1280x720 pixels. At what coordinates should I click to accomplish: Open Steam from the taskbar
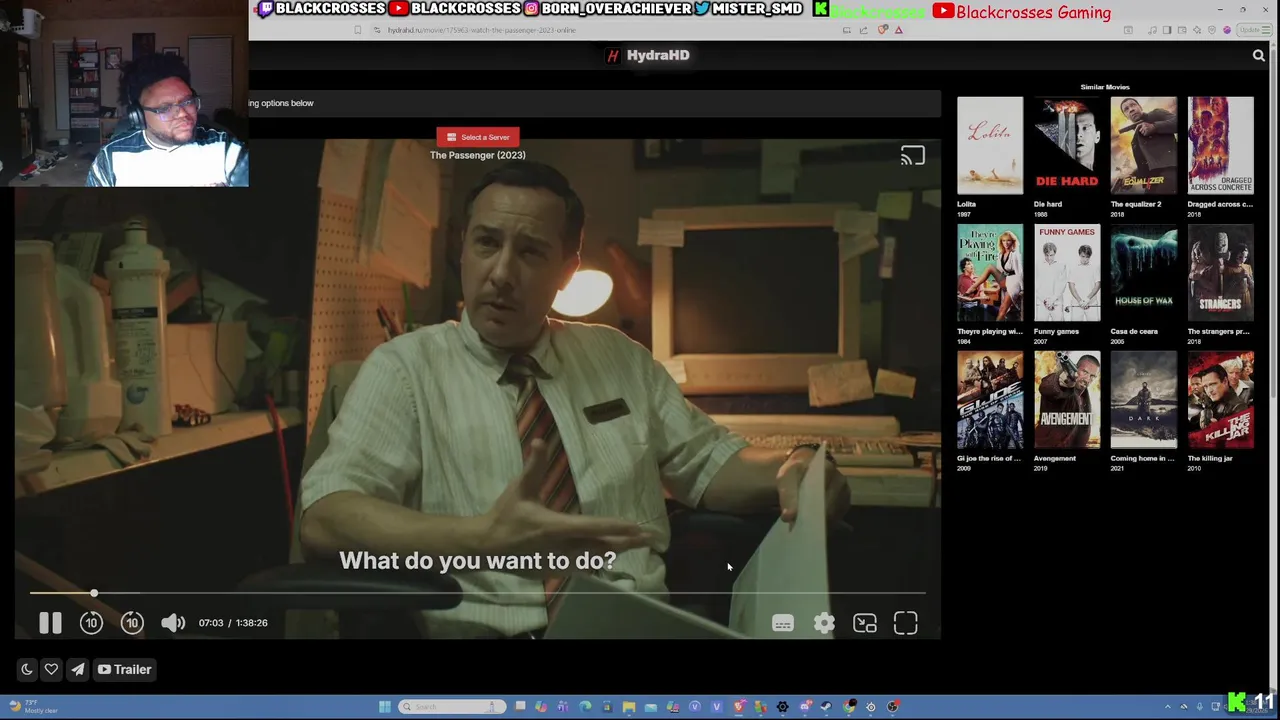(x=826, y=707)
